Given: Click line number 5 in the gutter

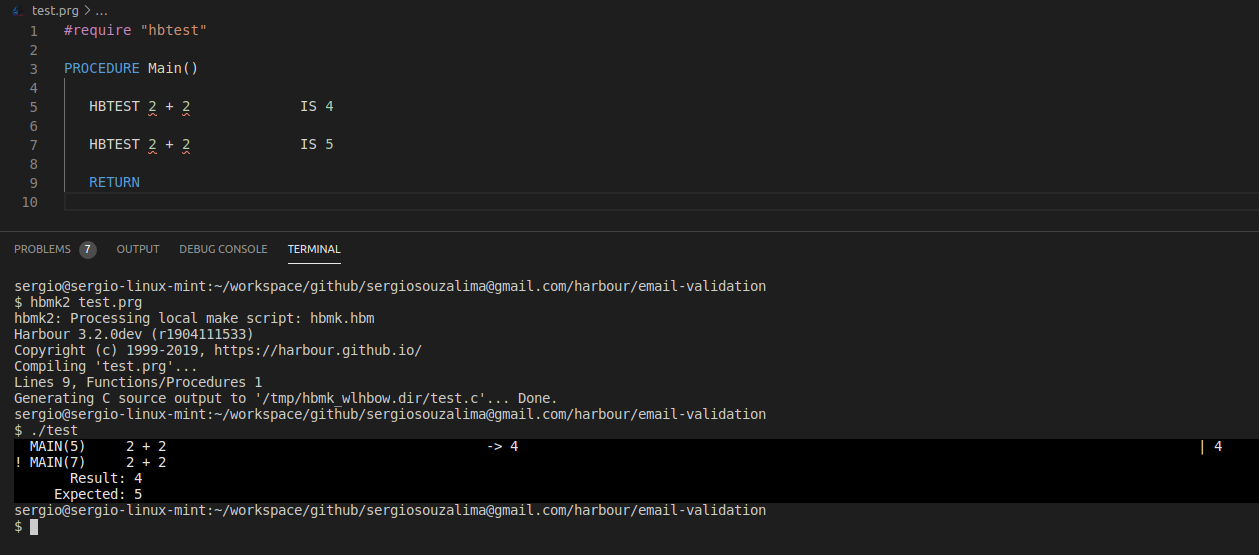Looking at the screenshot, I should tap(34, 107).
